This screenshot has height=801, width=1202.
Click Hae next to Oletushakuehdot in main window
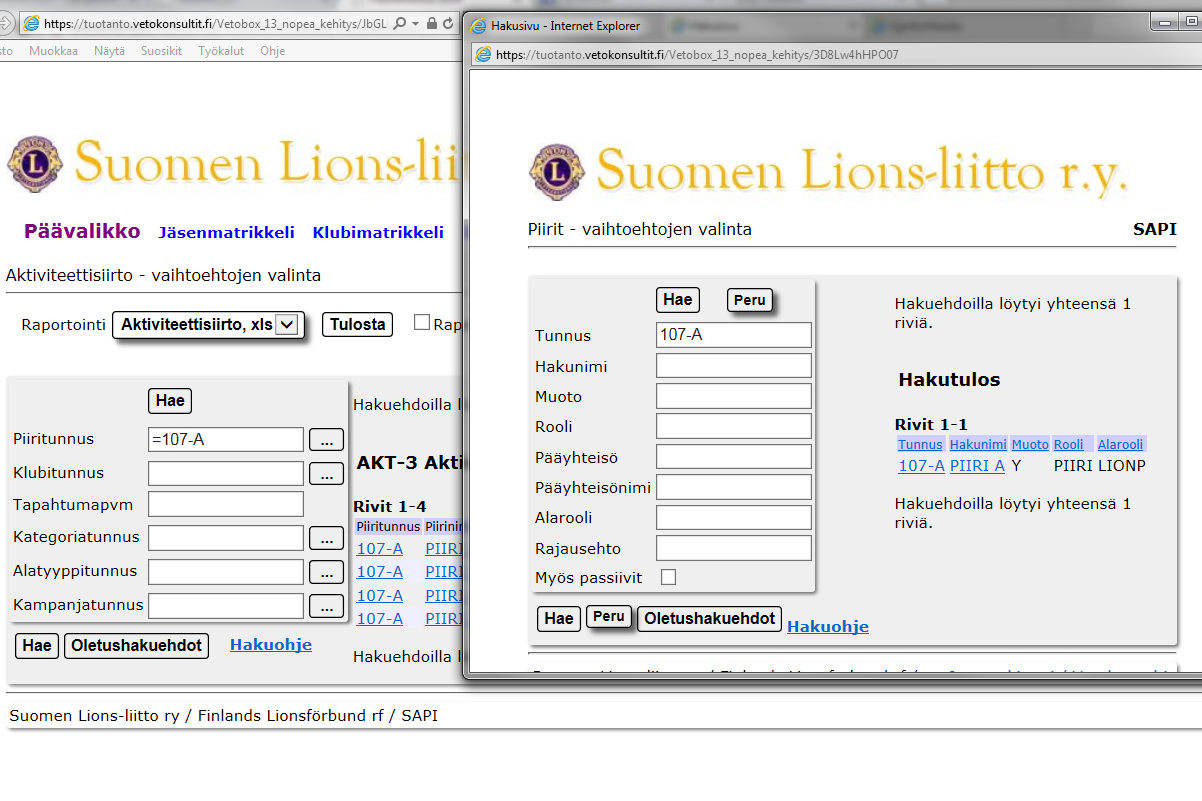point(37,646)
